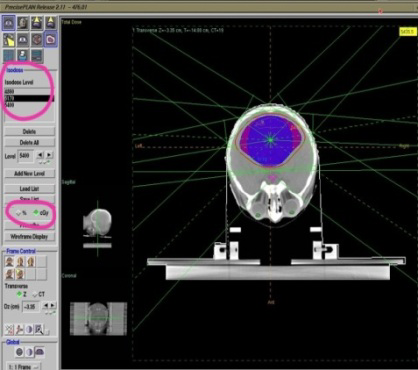This screenshot has height=370, width=418.
Task: Click the yellow dose value swatch top right
Action: 408,32
